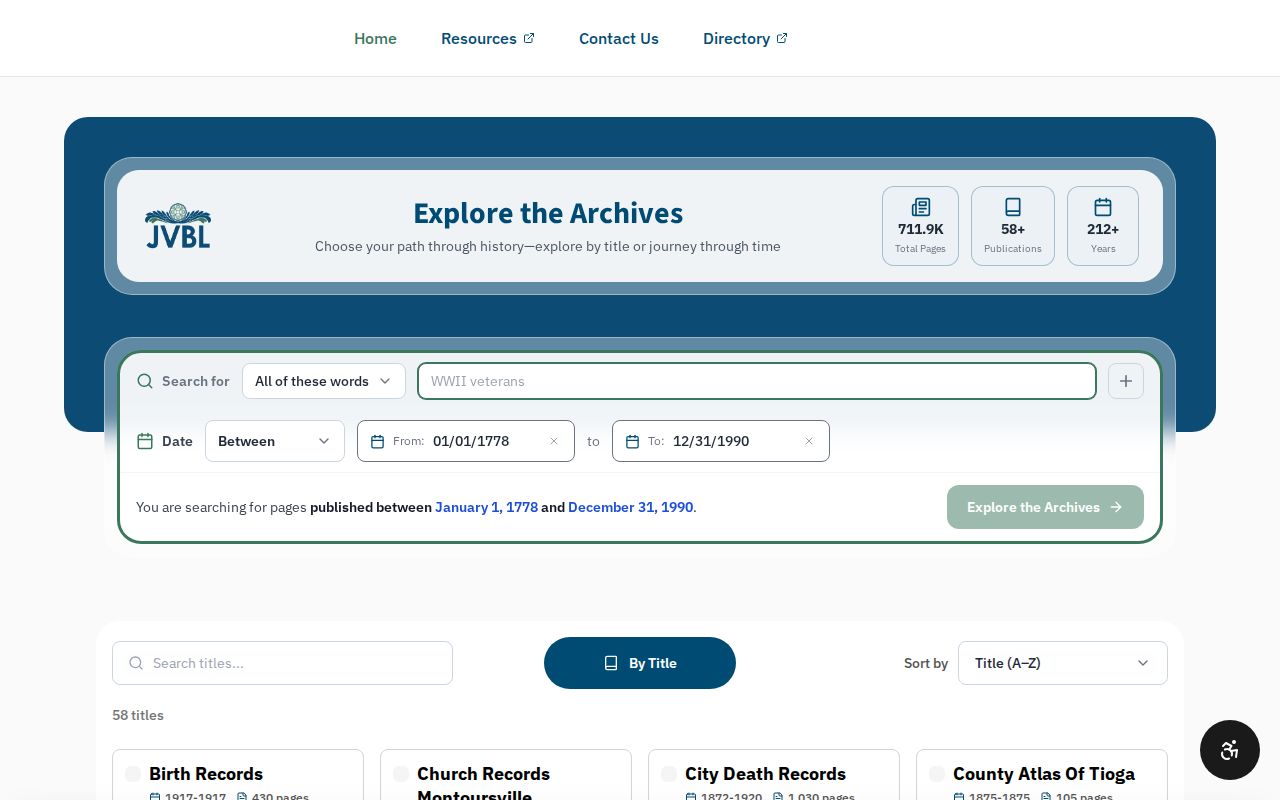Select the County Atlas Of Tioga checkbox

[937, 774]
